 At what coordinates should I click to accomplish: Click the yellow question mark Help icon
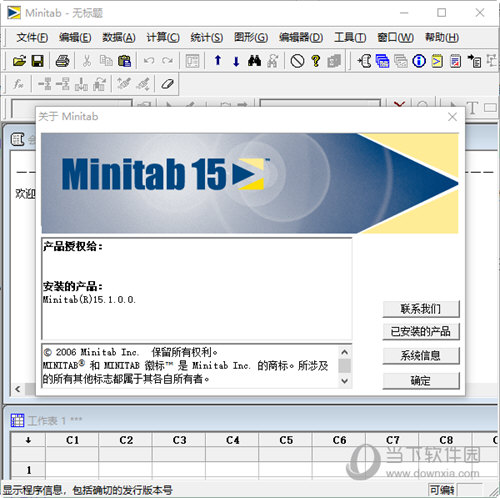[x=316, y=61]
